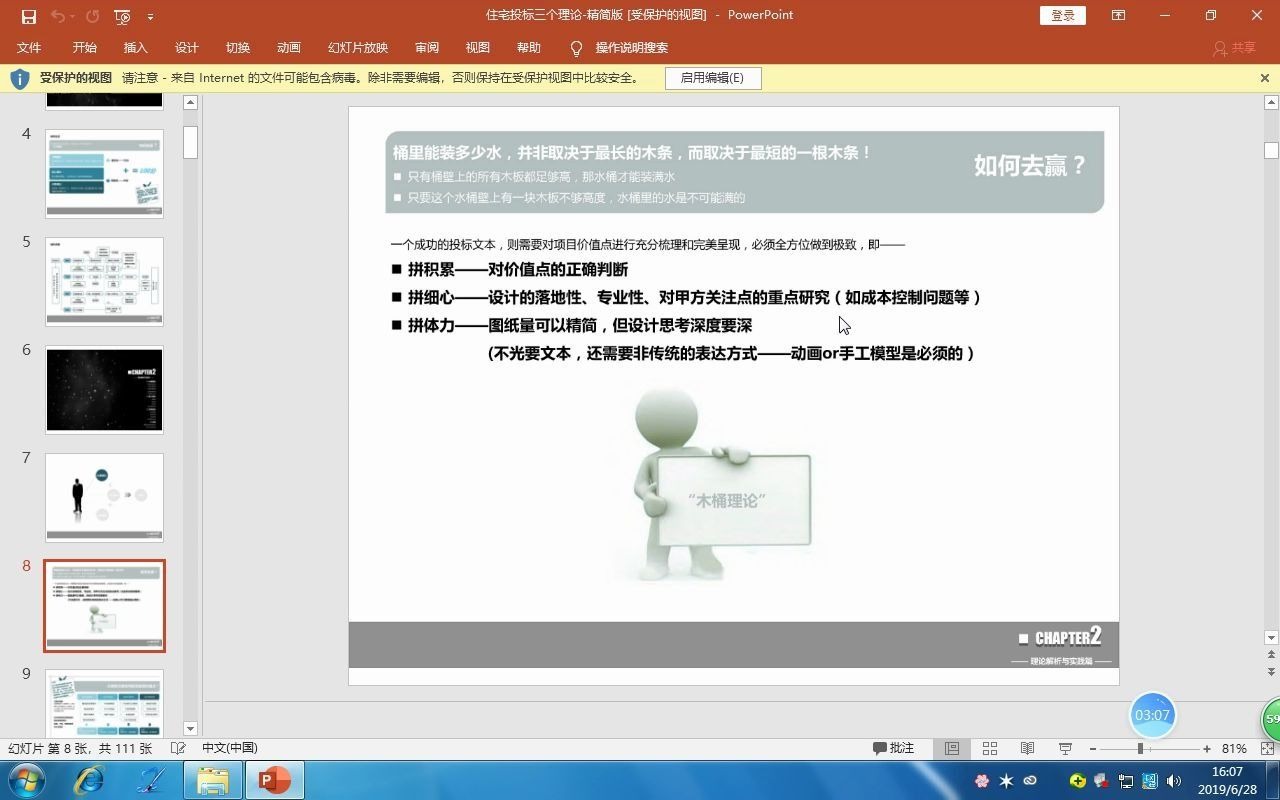Switch to Slide Sorter view in status bar

tap(988, 748)
